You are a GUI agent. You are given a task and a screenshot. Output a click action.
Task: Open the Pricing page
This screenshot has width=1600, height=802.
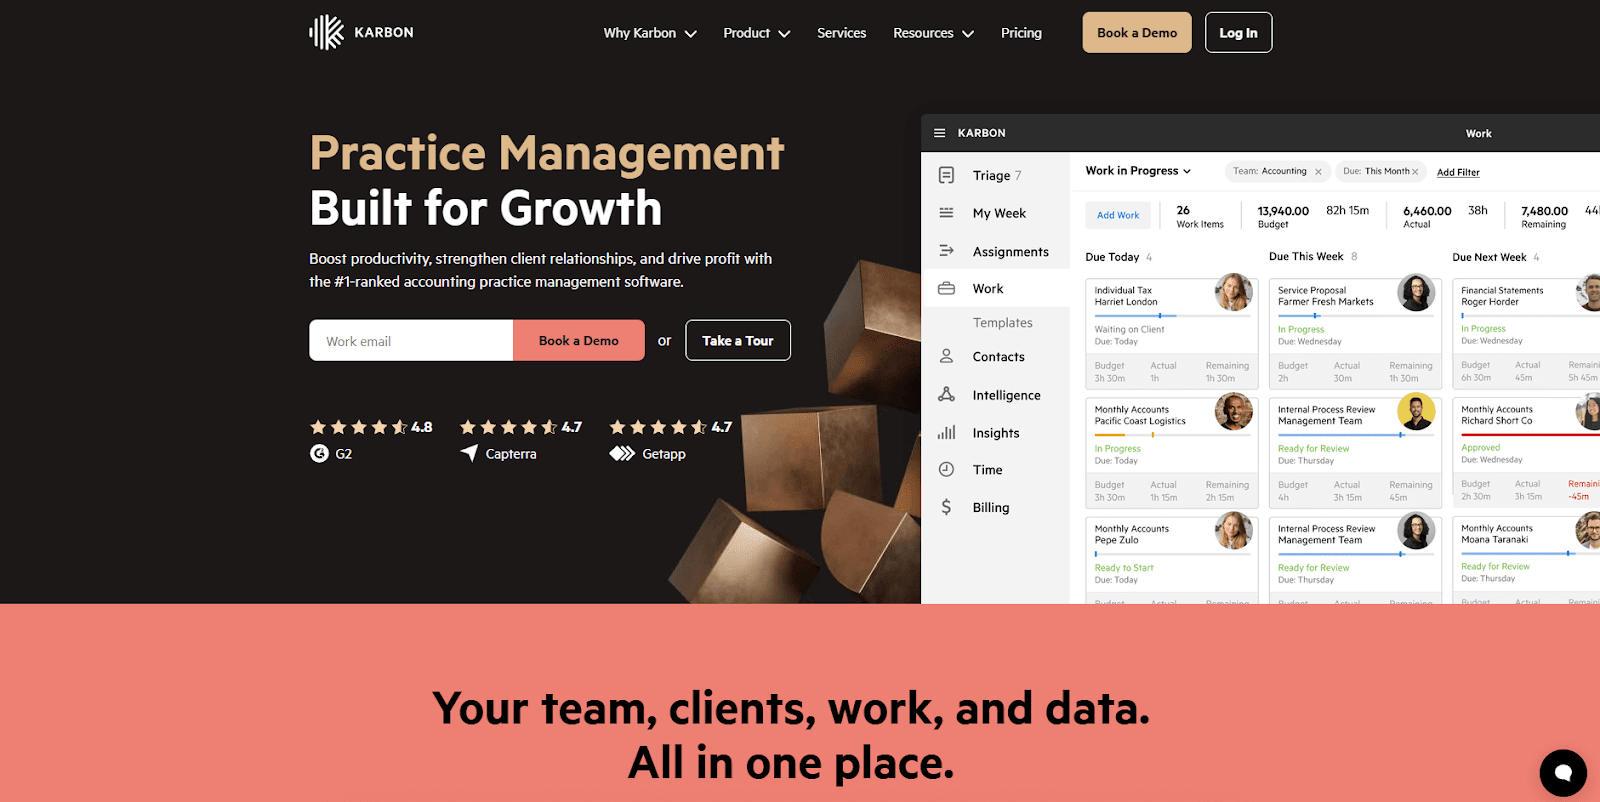[1021, 33]
